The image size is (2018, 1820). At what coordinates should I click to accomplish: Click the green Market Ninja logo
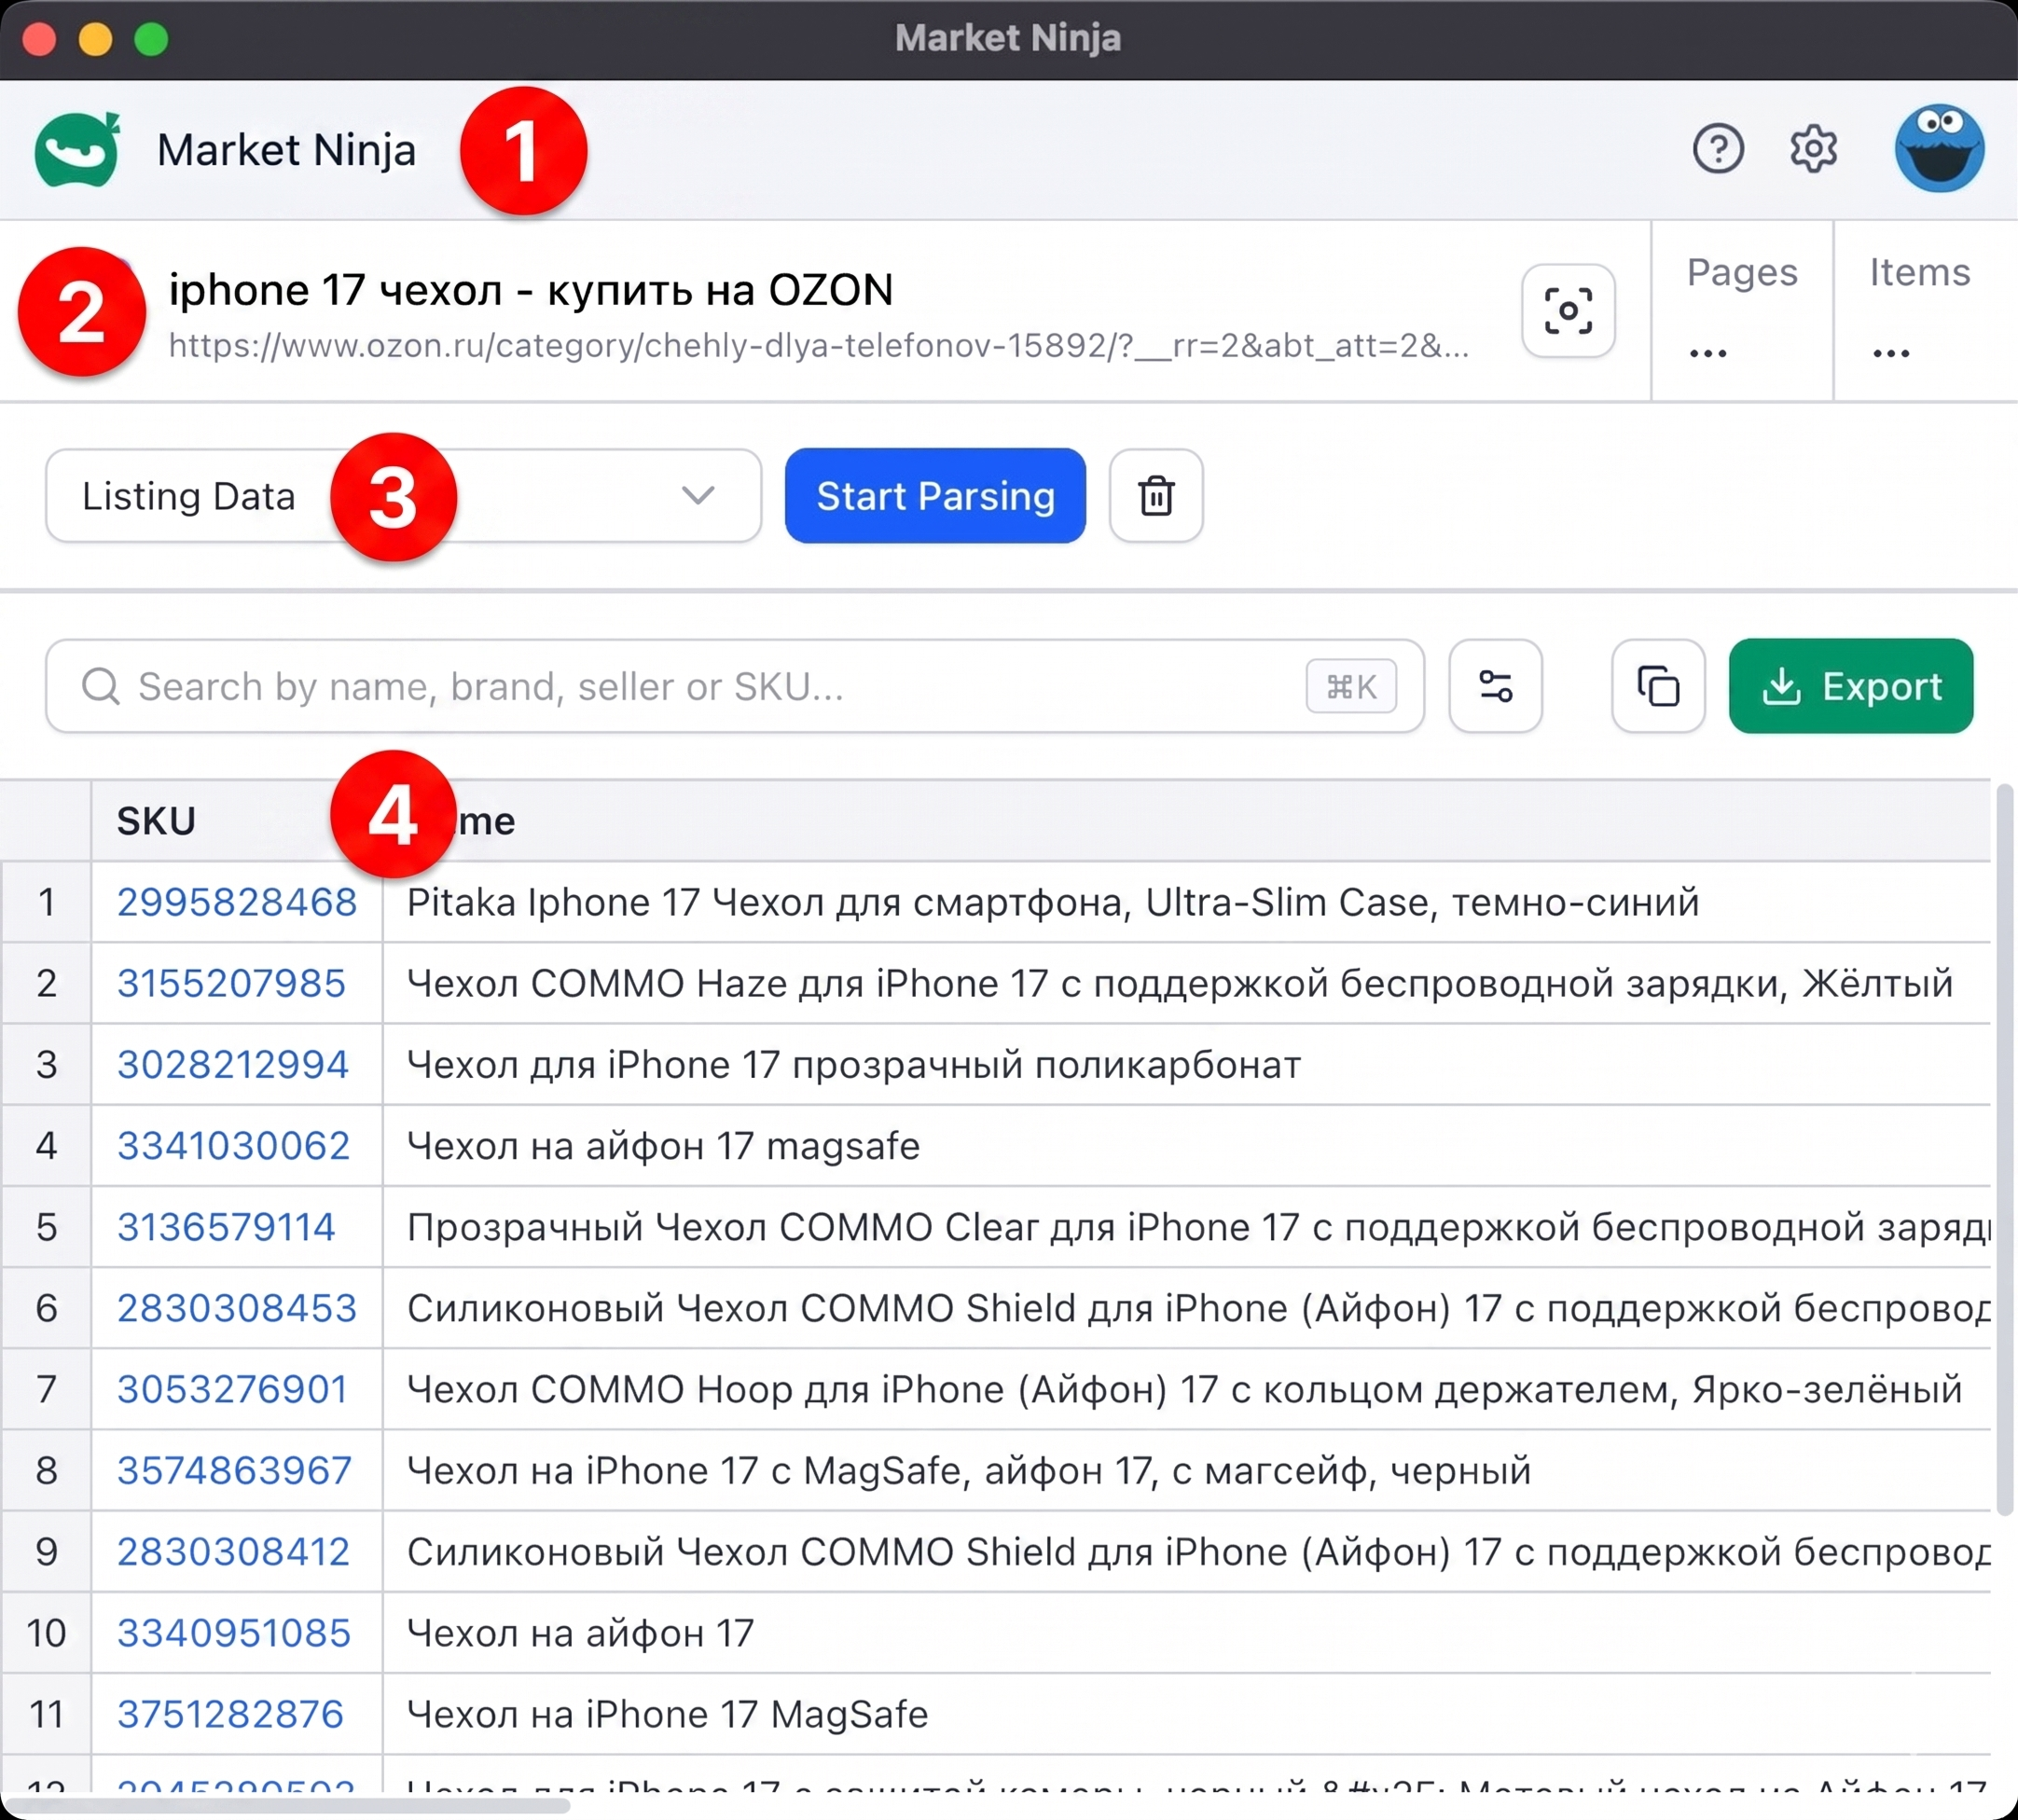[78, 150]
